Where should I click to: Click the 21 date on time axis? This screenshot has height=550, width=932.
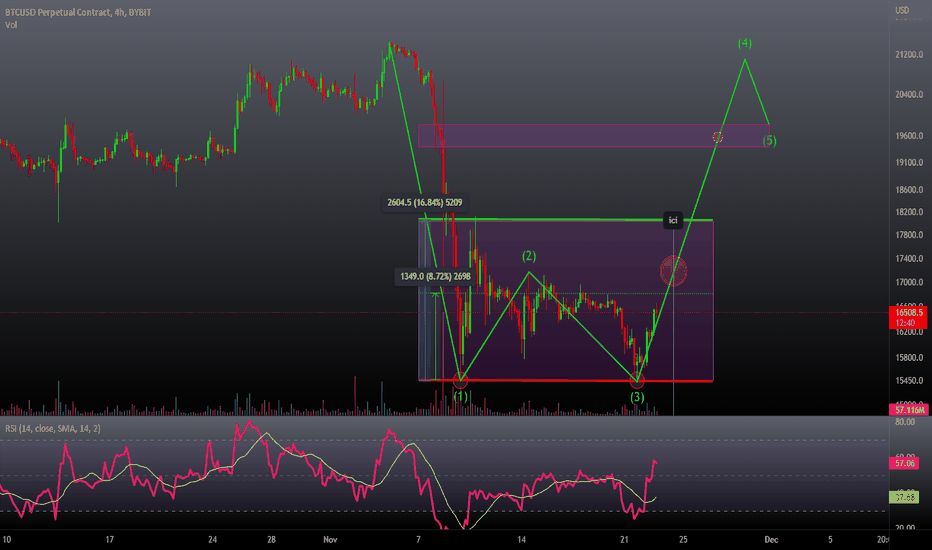click(624, 539)
